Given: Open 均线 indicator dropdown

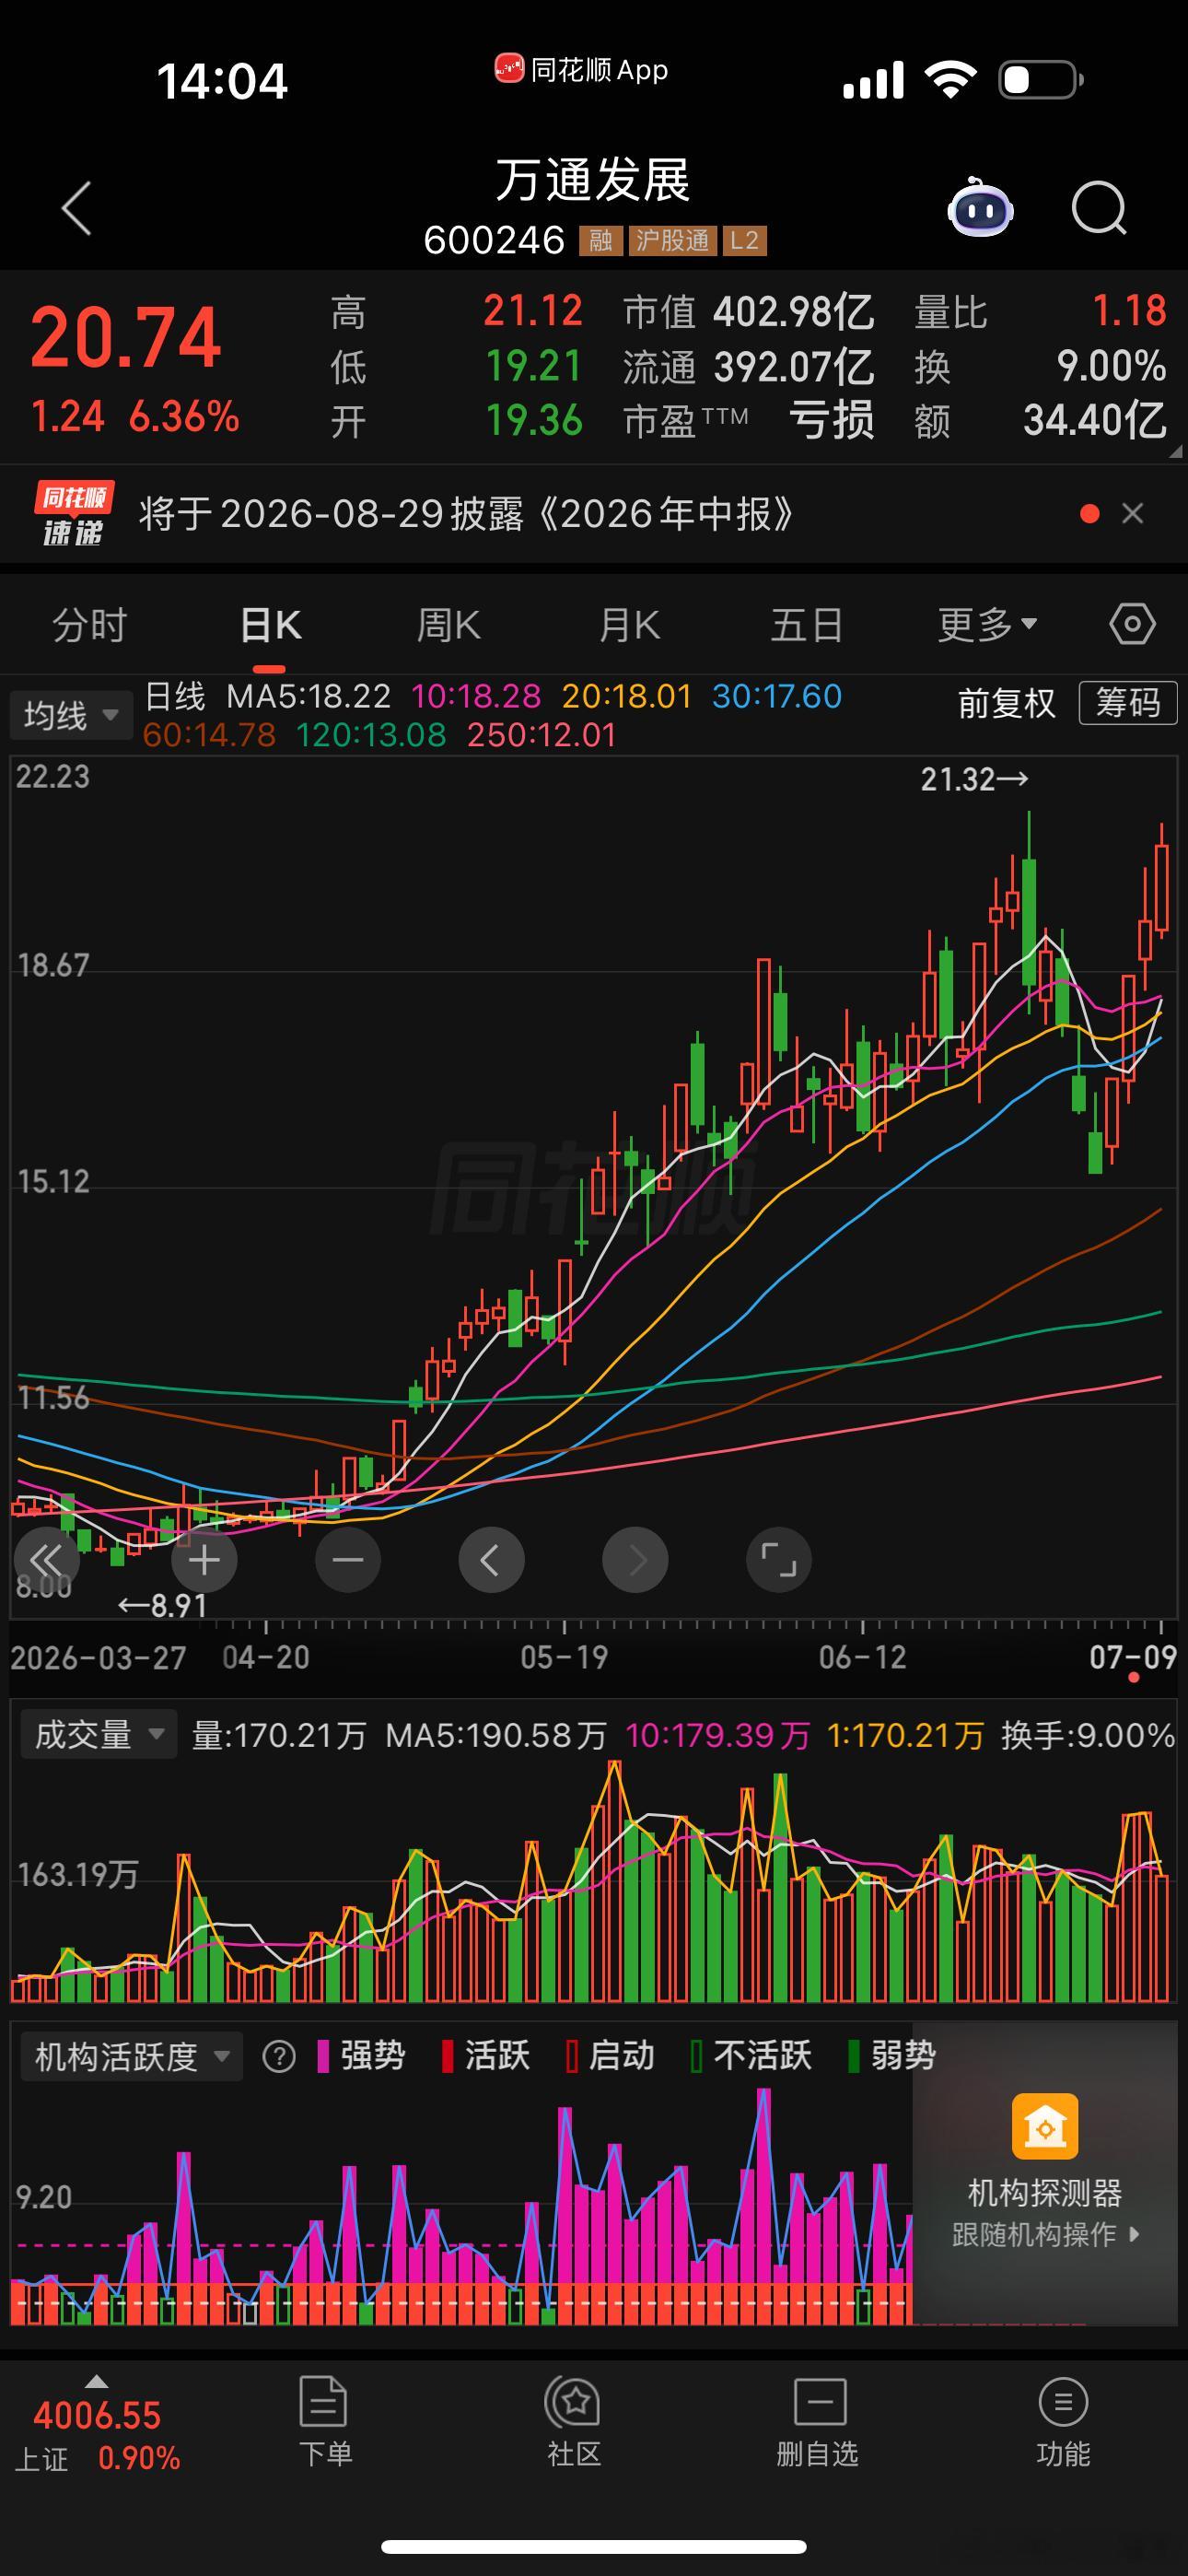Looking at the screenshot, I should coord(71,715).
